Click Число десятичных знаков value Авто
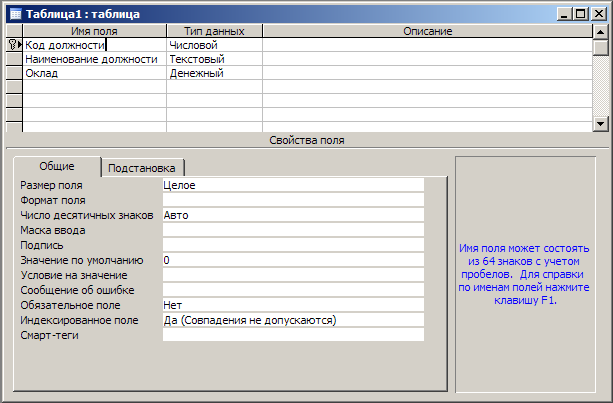The width and height of the screenshot is (613, 403). [293, 215]
